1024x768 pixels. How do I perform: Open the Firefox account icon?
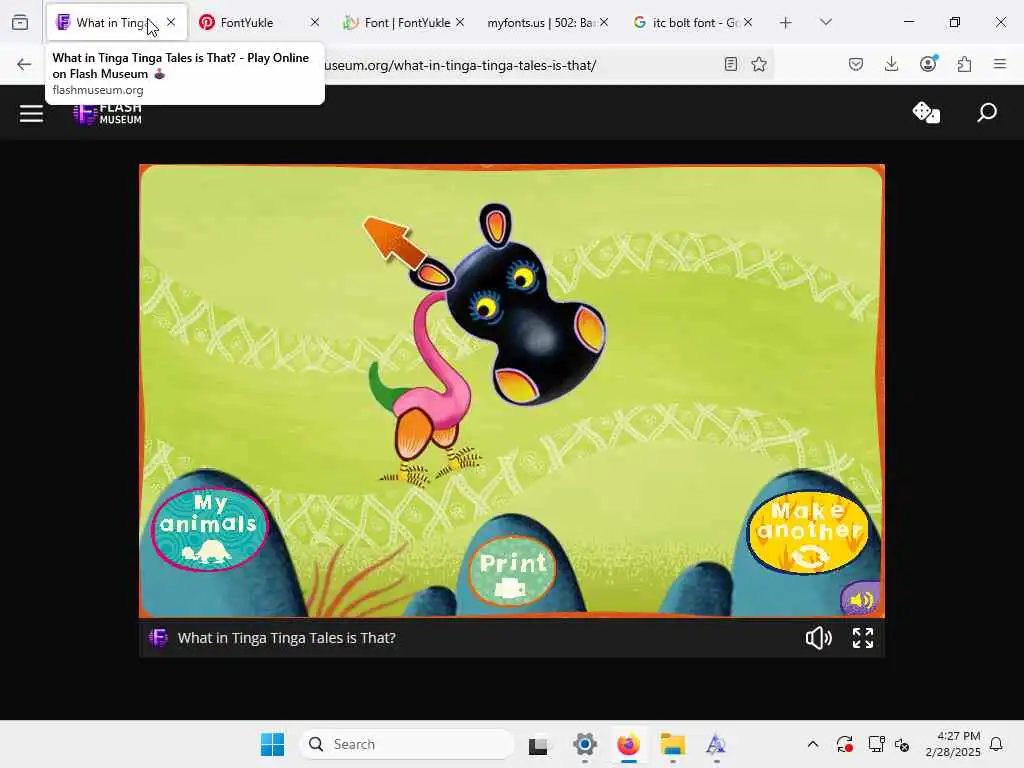[x=928, y=63]
